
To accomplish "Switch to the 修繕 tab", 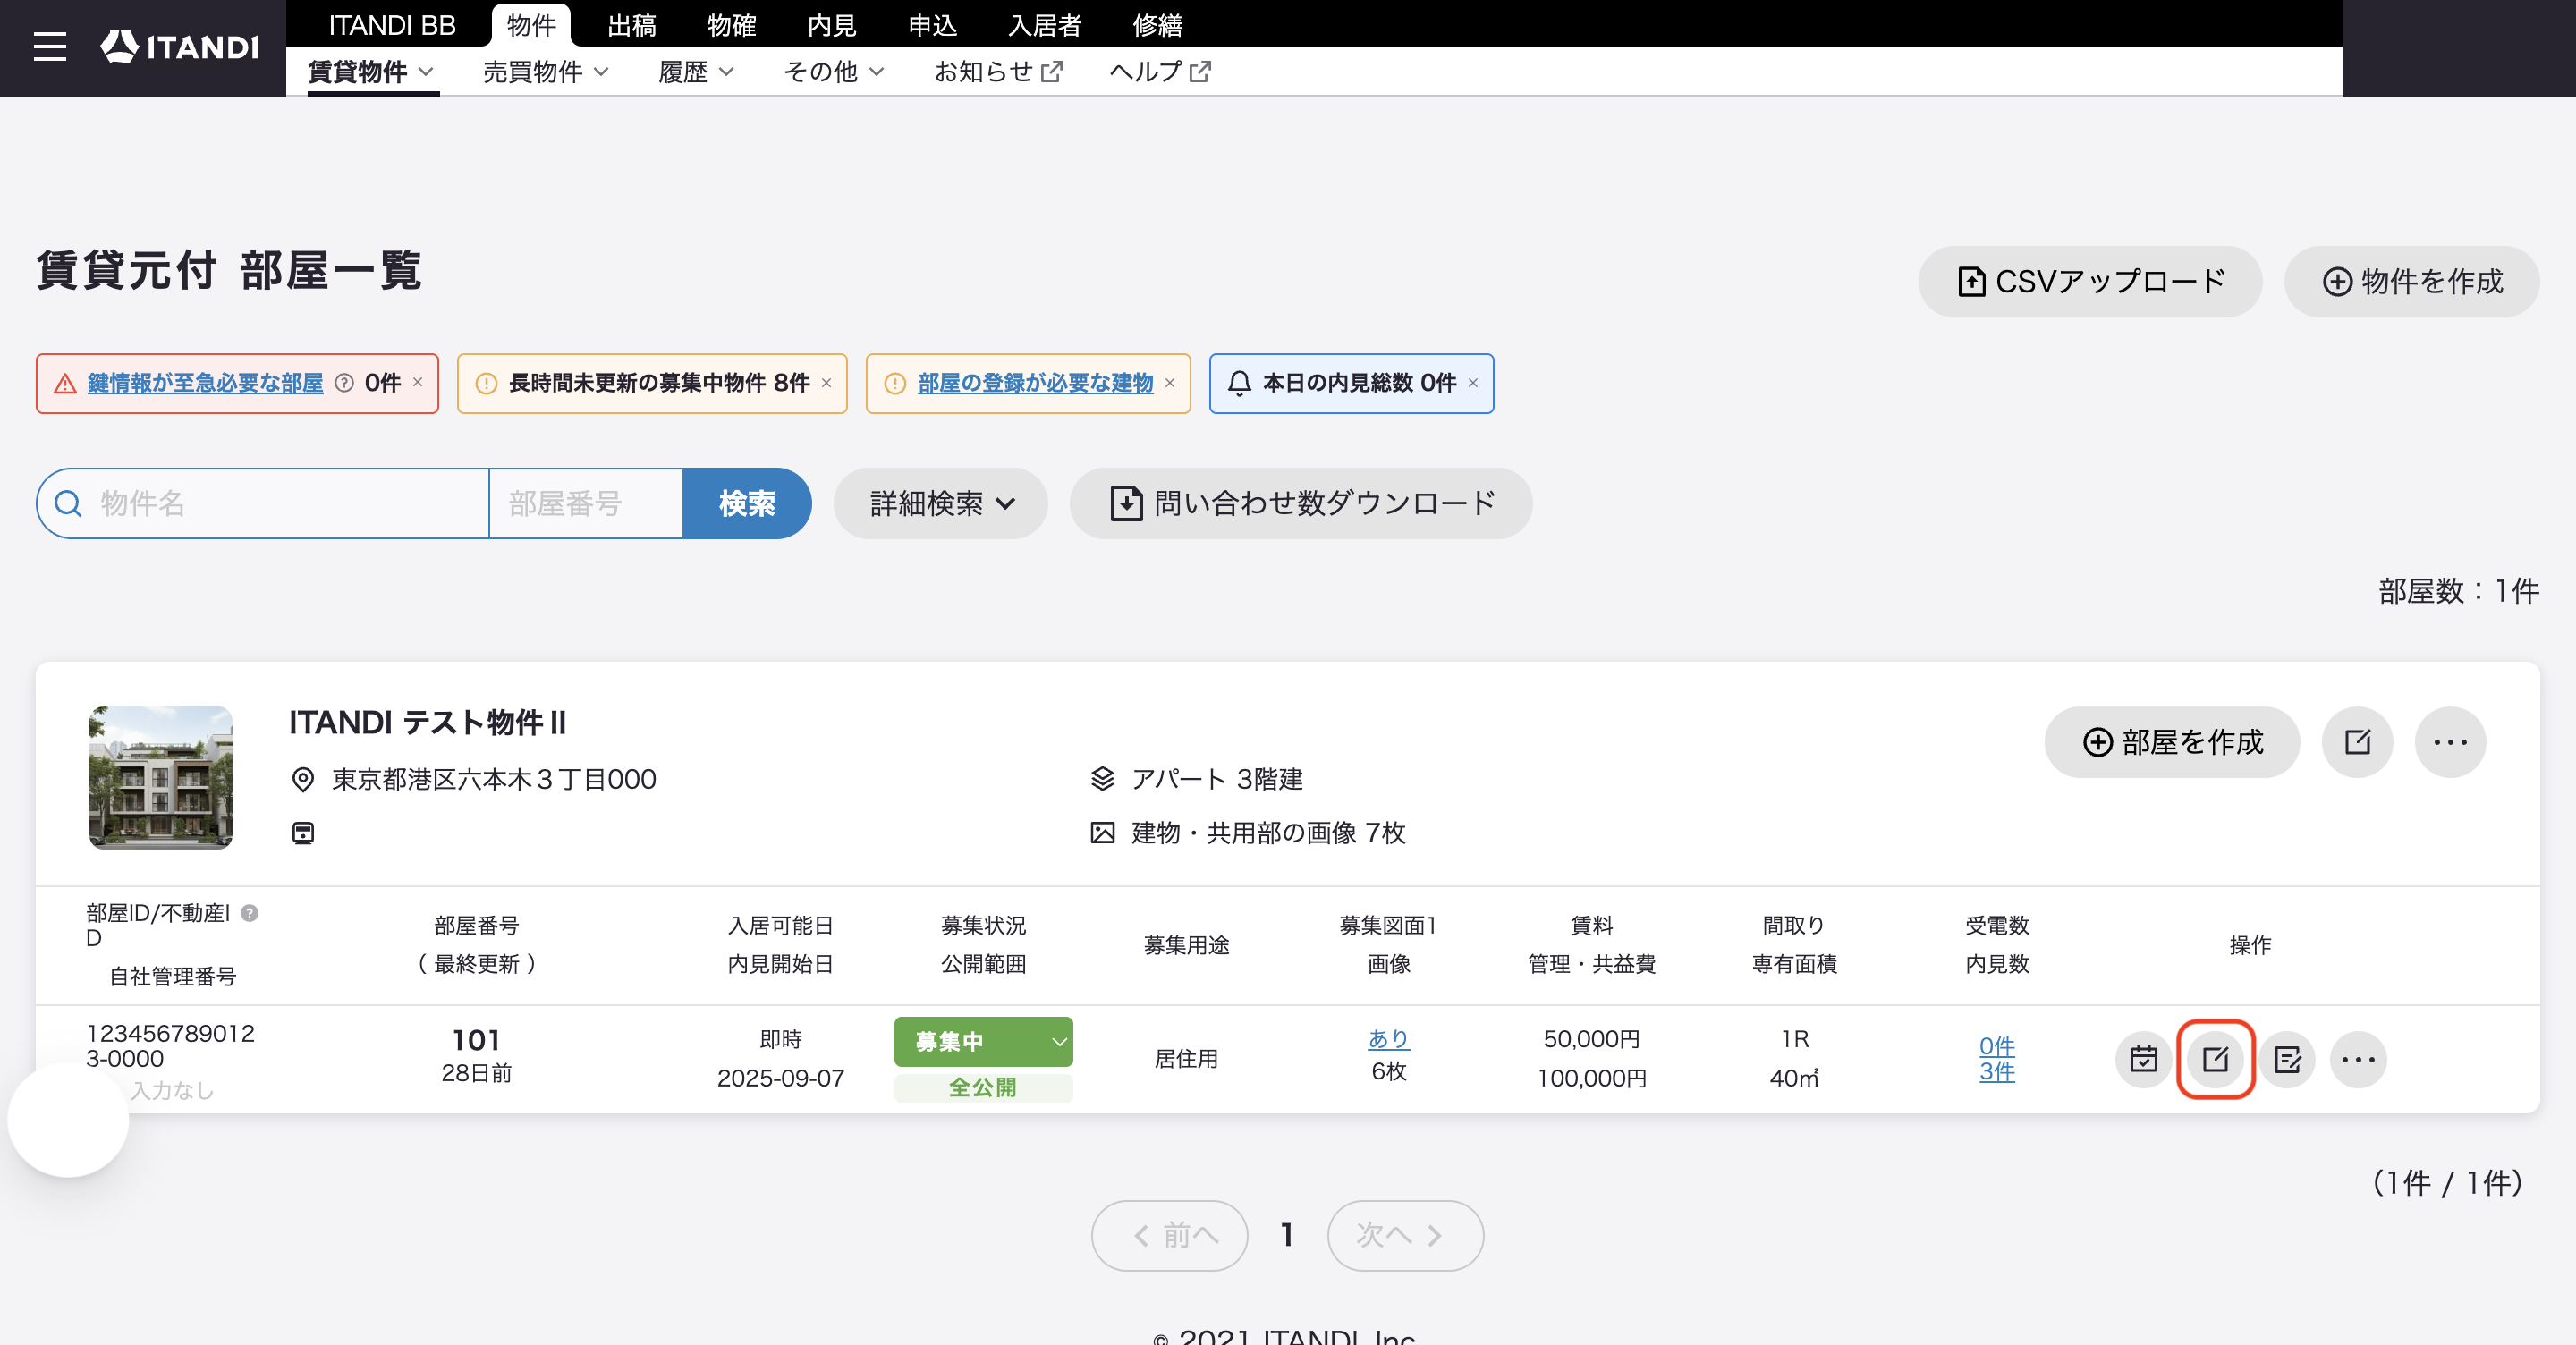I will pyautogui.click(x=1158, y=25).
